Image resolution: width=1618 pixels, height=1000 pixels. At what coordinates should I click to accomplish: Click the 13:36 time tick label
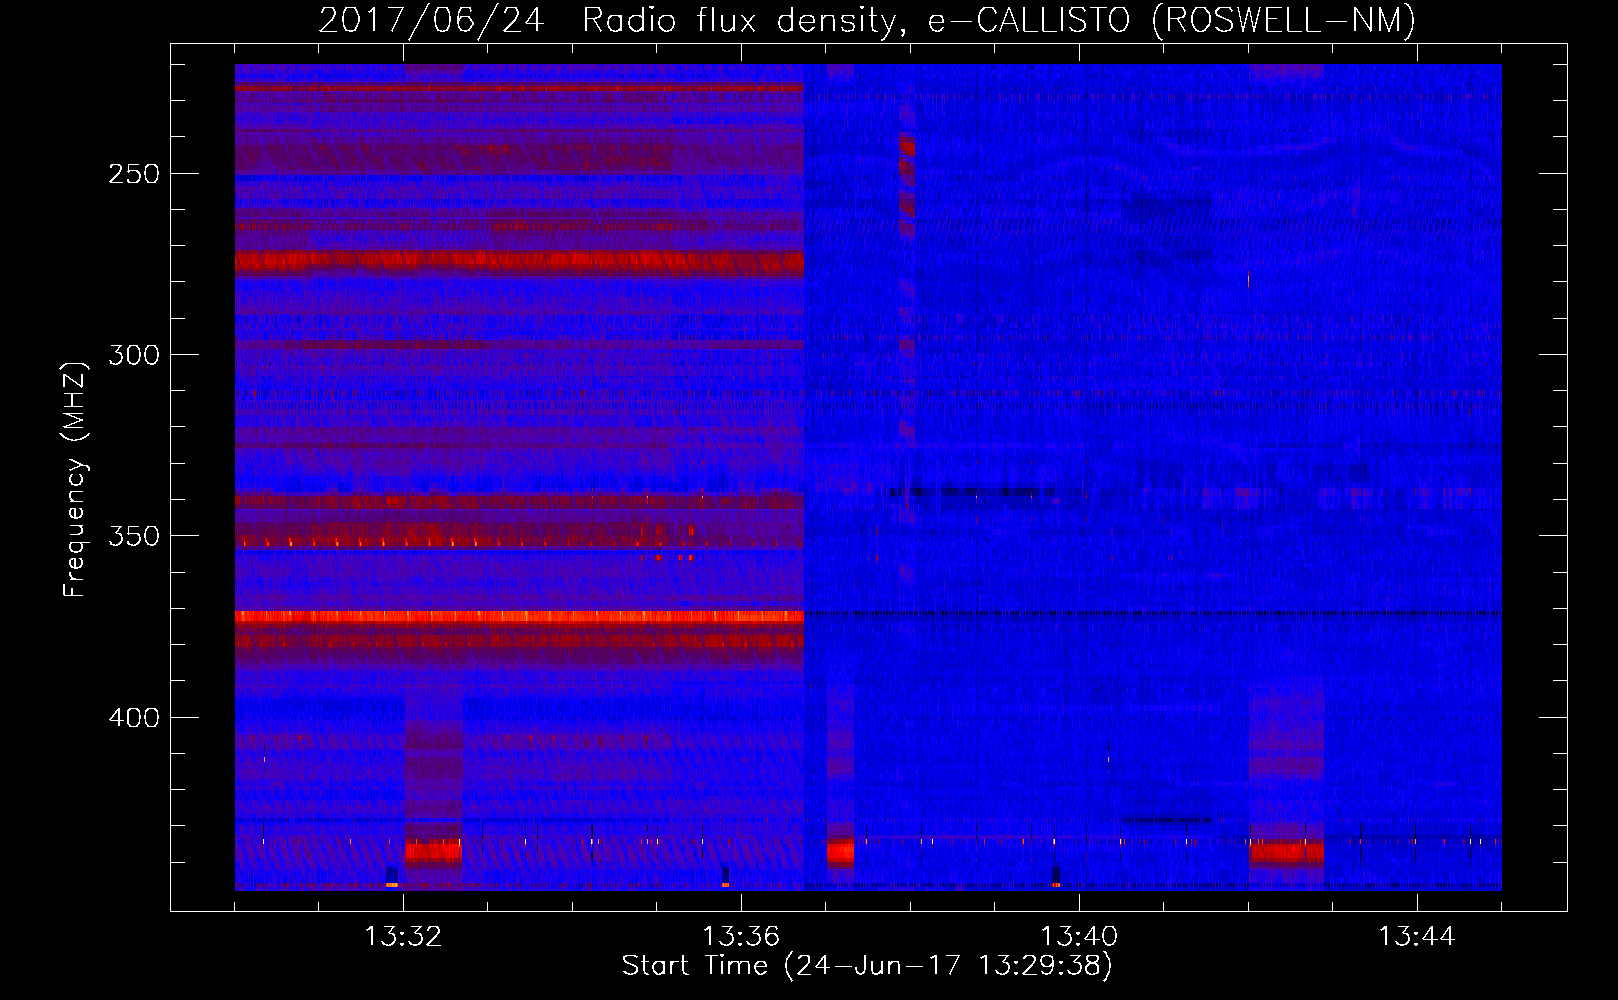[x=741, y=937]
